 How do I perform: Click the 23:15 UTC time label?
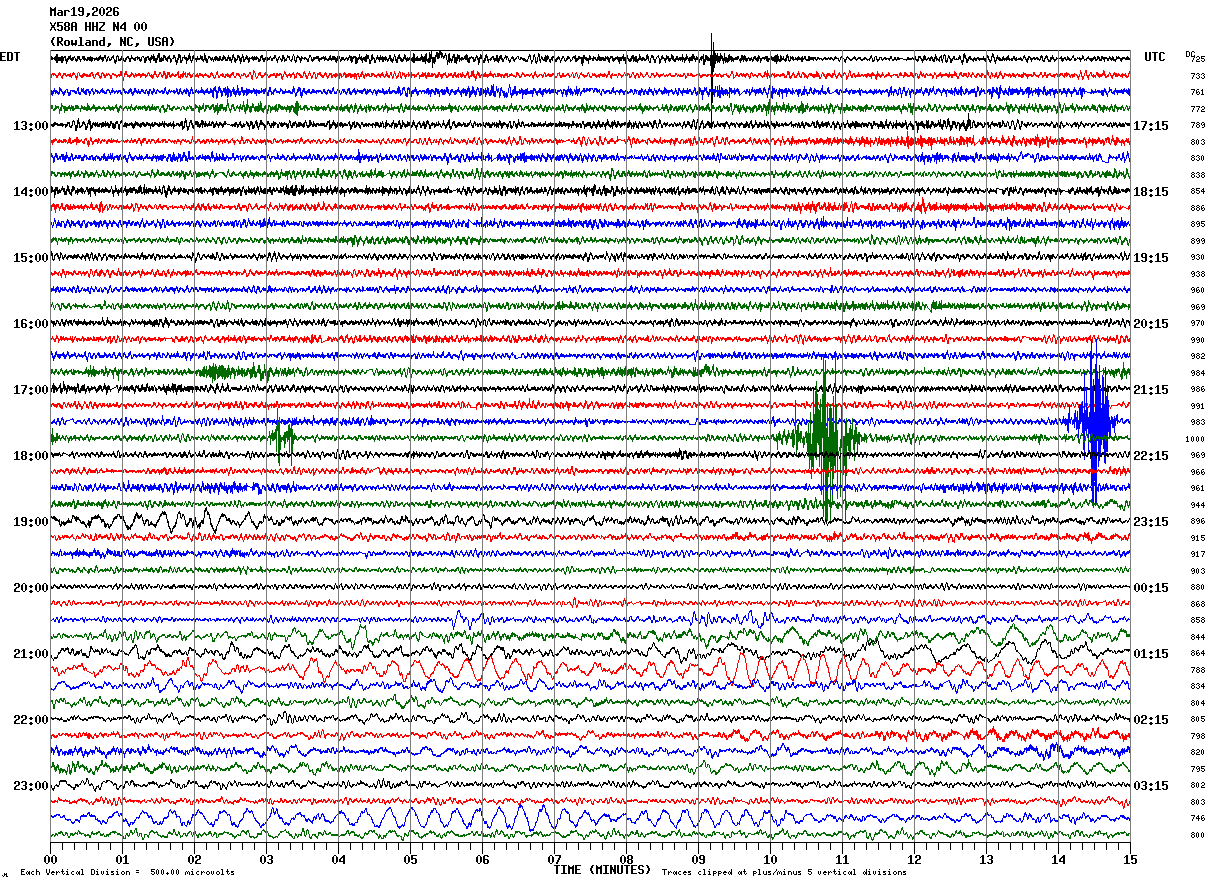tap(1151, 522)
